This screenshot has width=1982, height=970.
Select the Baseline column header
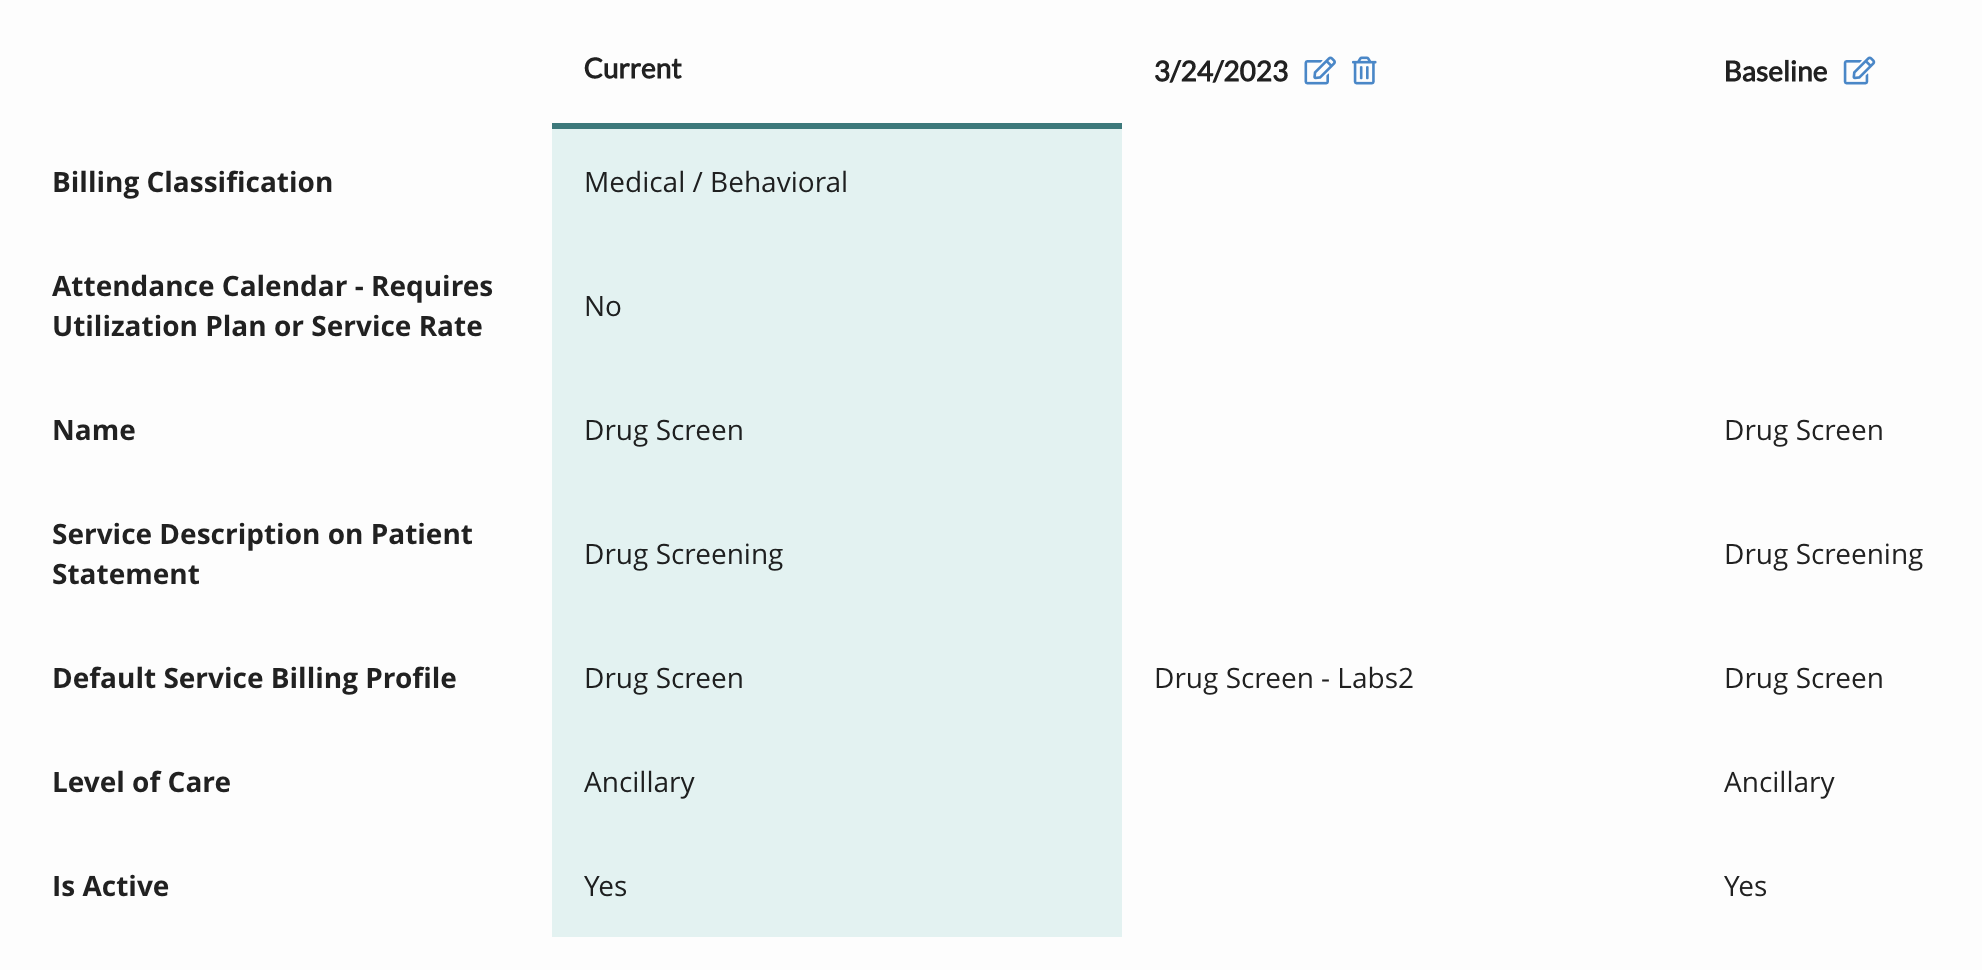pos(1775,71)
